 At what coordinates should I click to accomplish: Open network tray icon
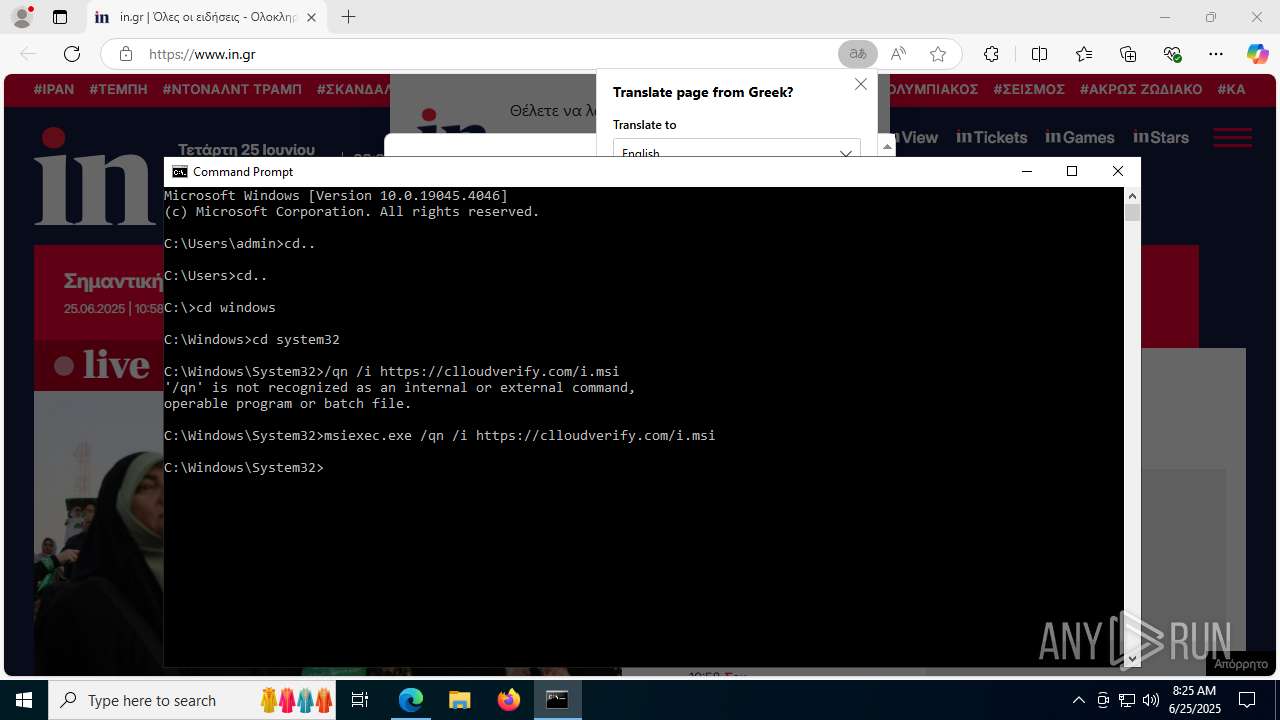[1127, 700]
